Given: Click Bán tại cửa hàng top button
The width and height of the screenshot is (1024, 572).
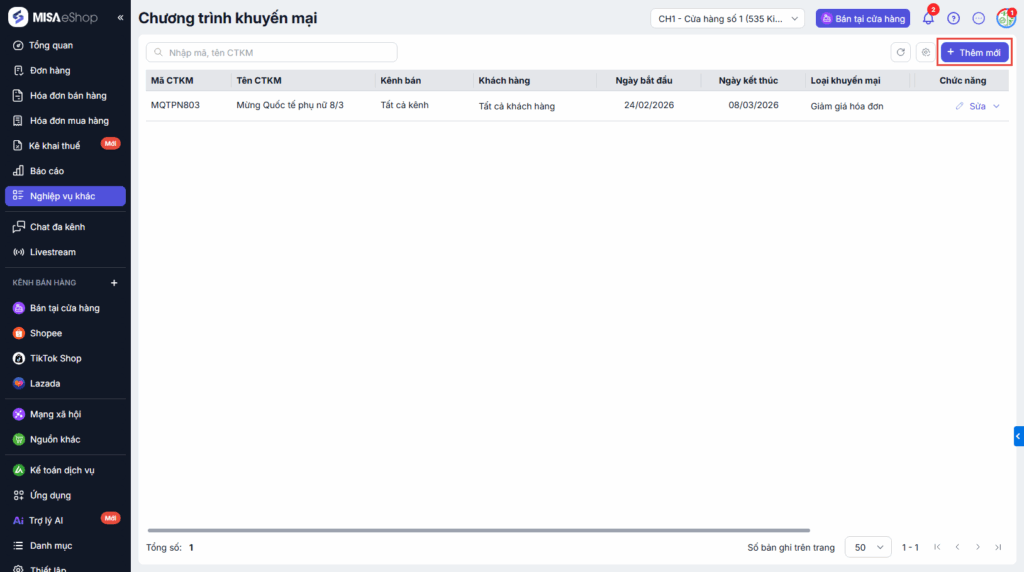Looking at the screenshot, I should 863,18.
